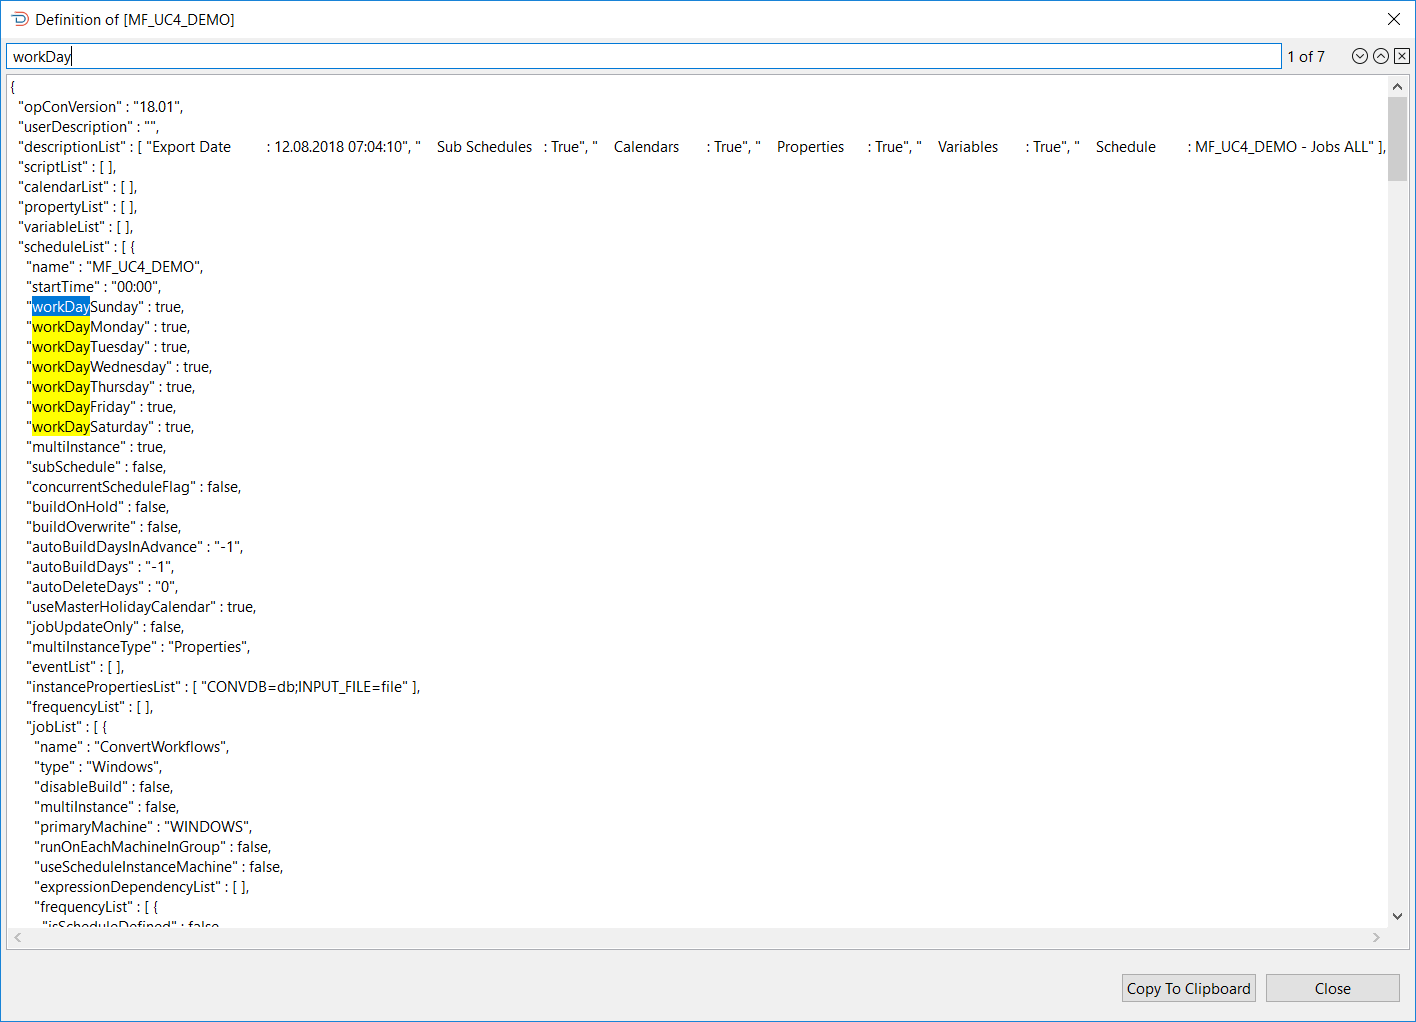Go to next search match arrow
This screenshot has height=1022, width=1416.
[1359, 57]
